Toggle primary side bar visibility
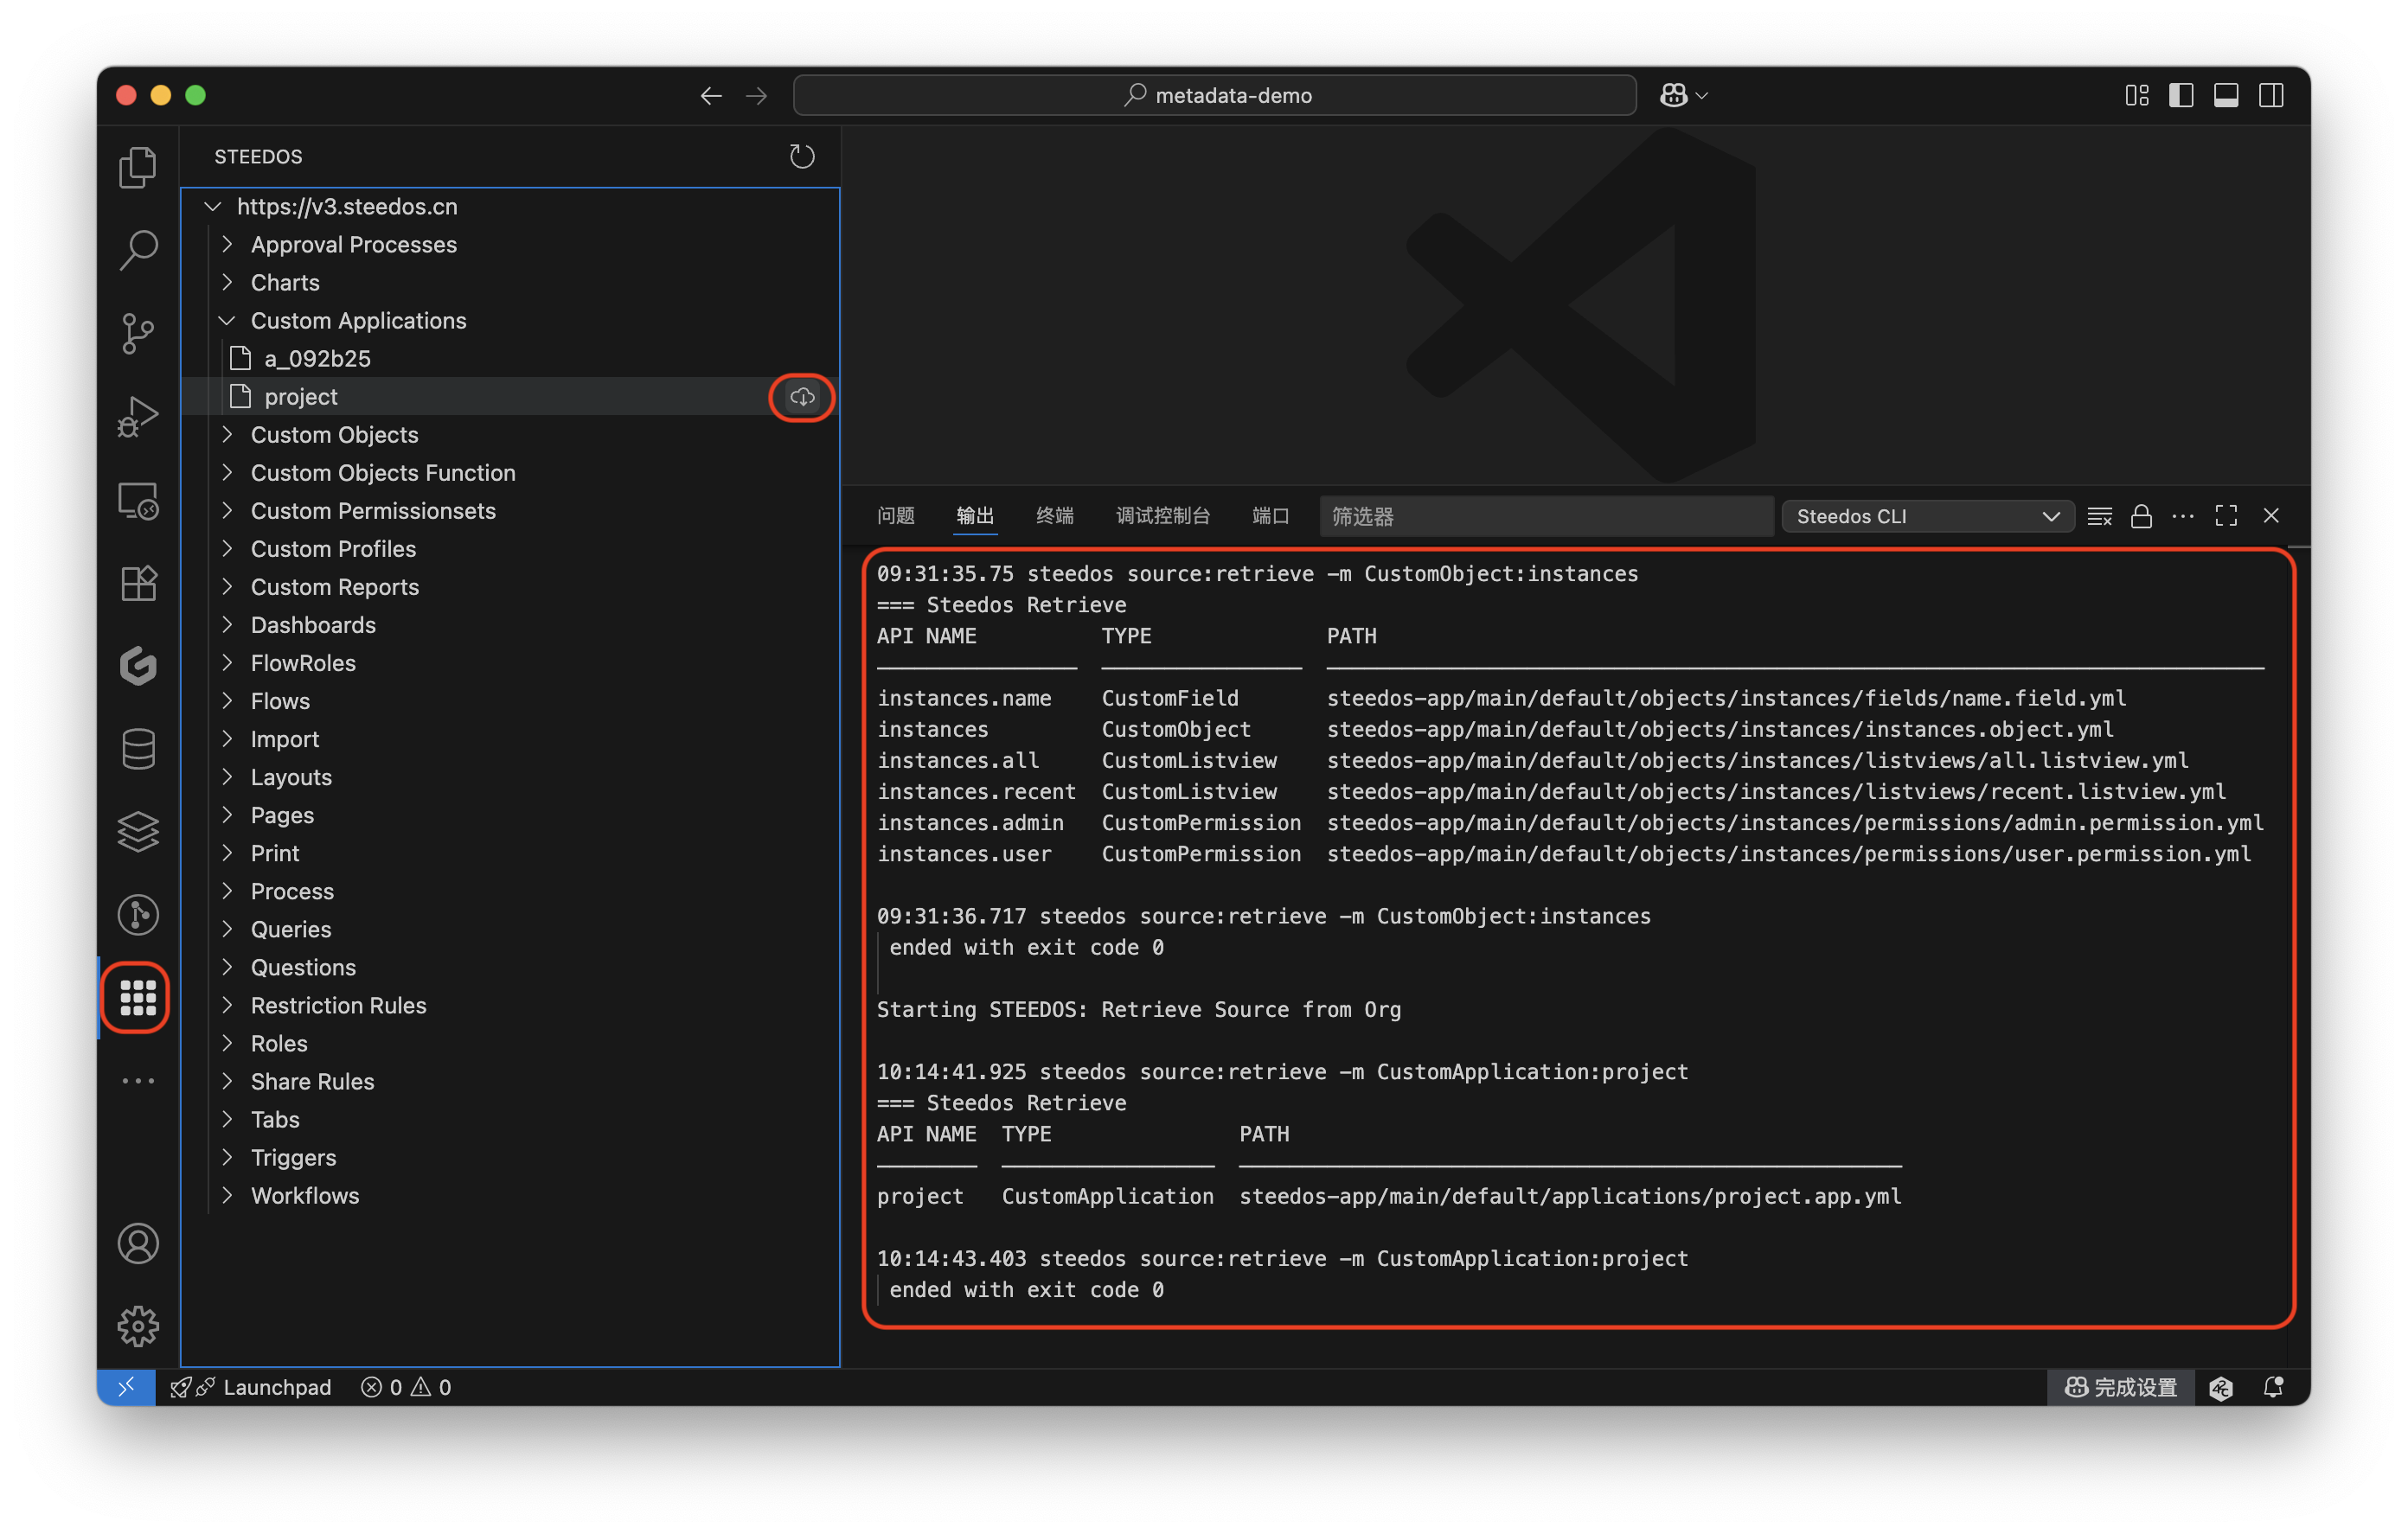 [x=2181, y=95]
